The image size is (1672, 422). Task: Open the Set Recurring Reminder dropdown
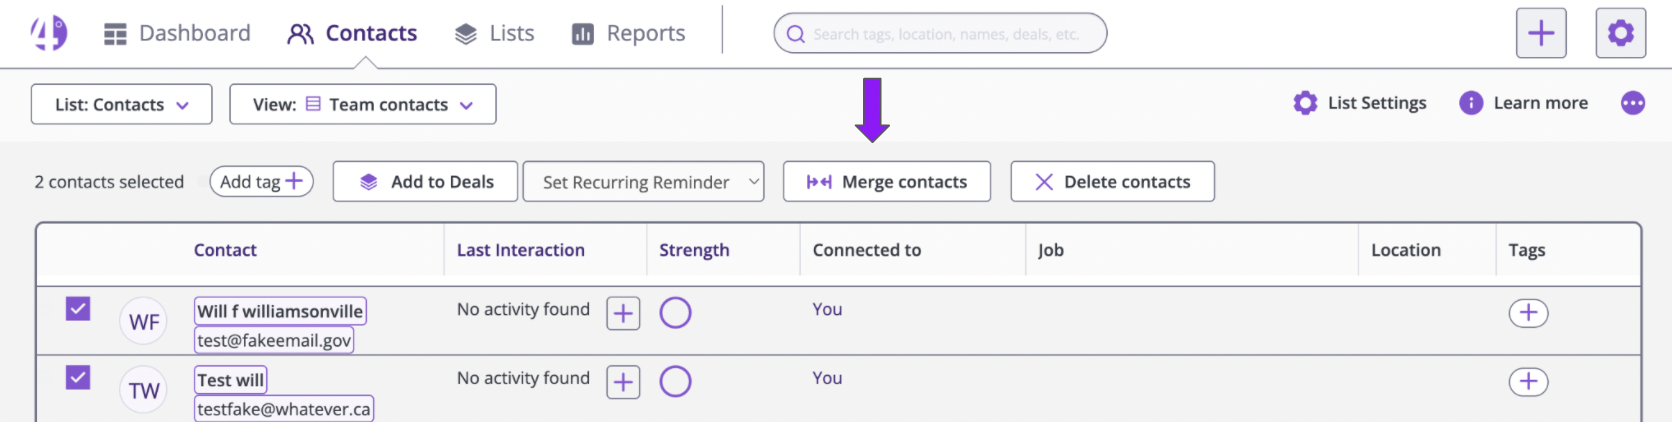click(x=643, y=182)
